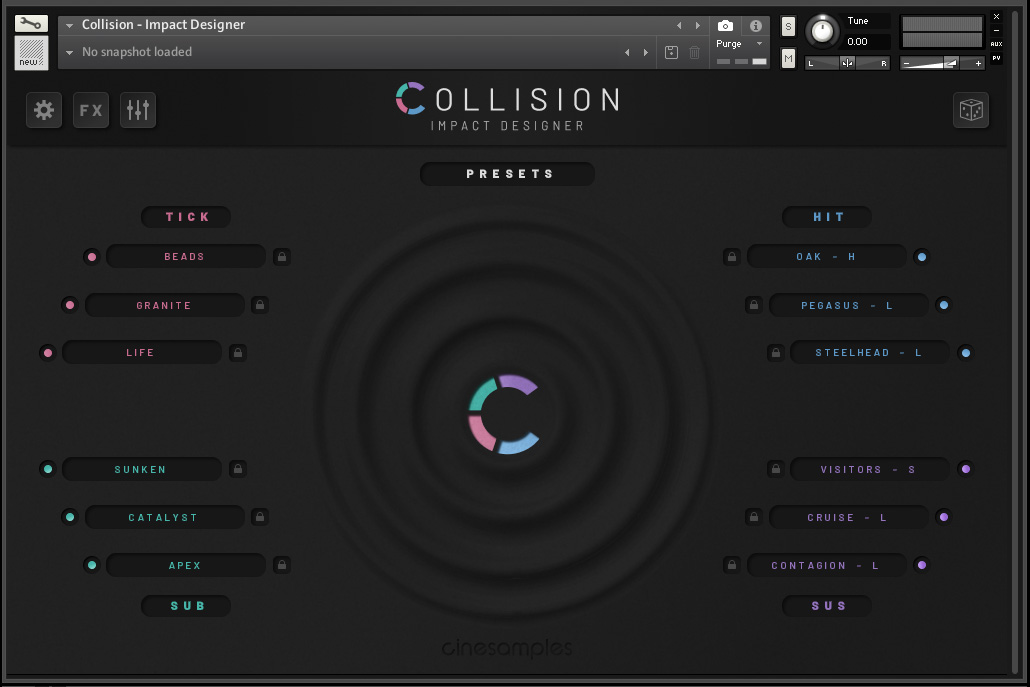Open the SUNKEN sound selector
1030x687 pixels.
click(141, 469)
